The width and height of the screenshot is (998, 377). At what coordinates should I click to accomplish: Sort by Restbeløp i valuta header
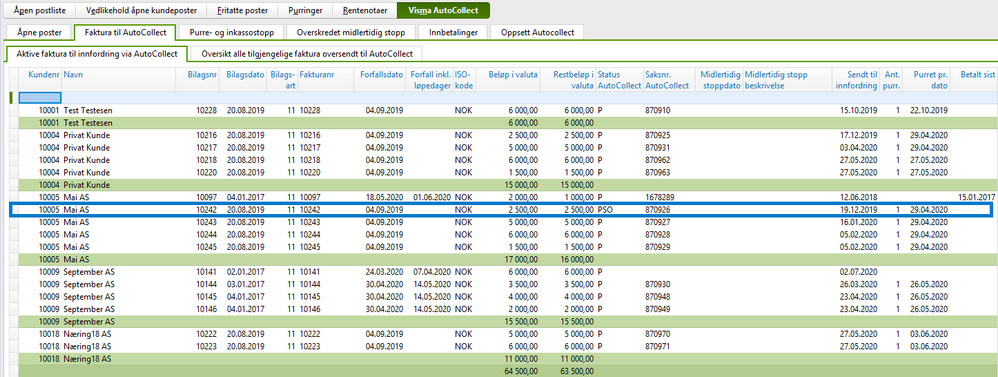pyautogui.click(x=573, y=80)
